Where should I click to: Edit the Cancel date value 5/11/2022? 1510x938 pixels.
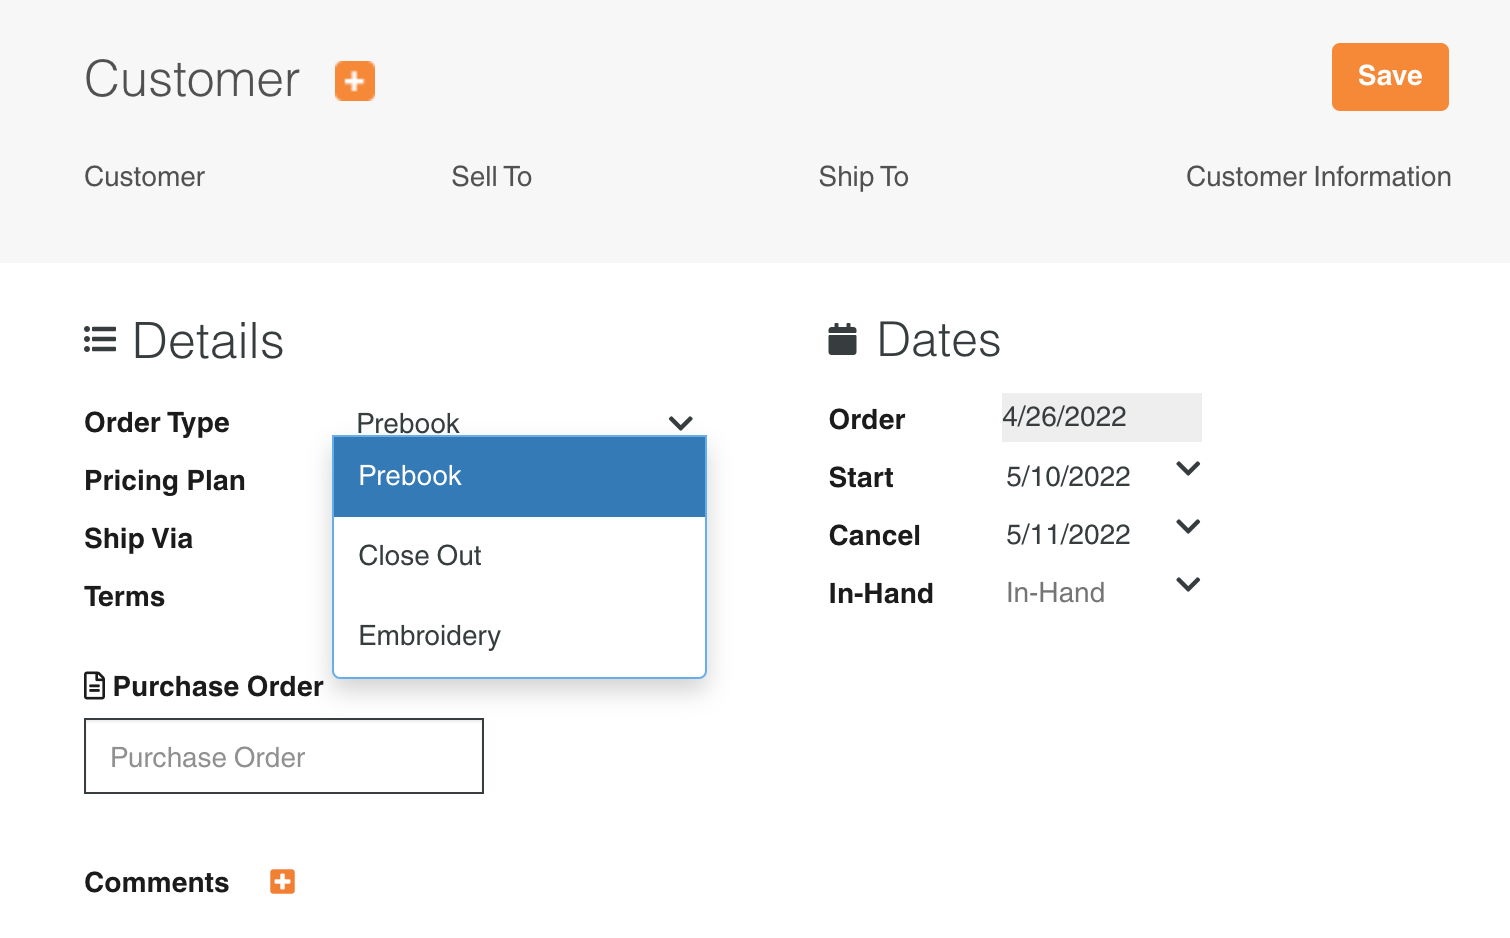tap(1068, 535)
